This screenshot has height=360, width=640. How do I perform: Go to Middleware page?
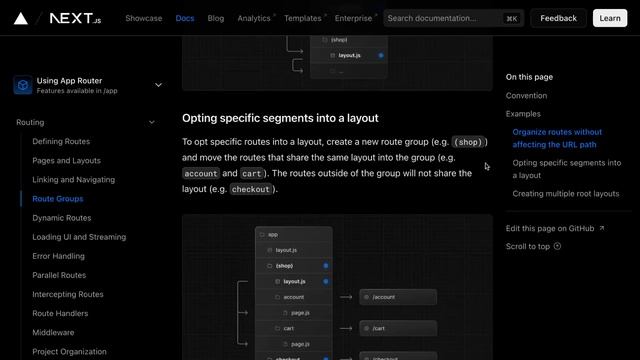click(x=53, y=332)
